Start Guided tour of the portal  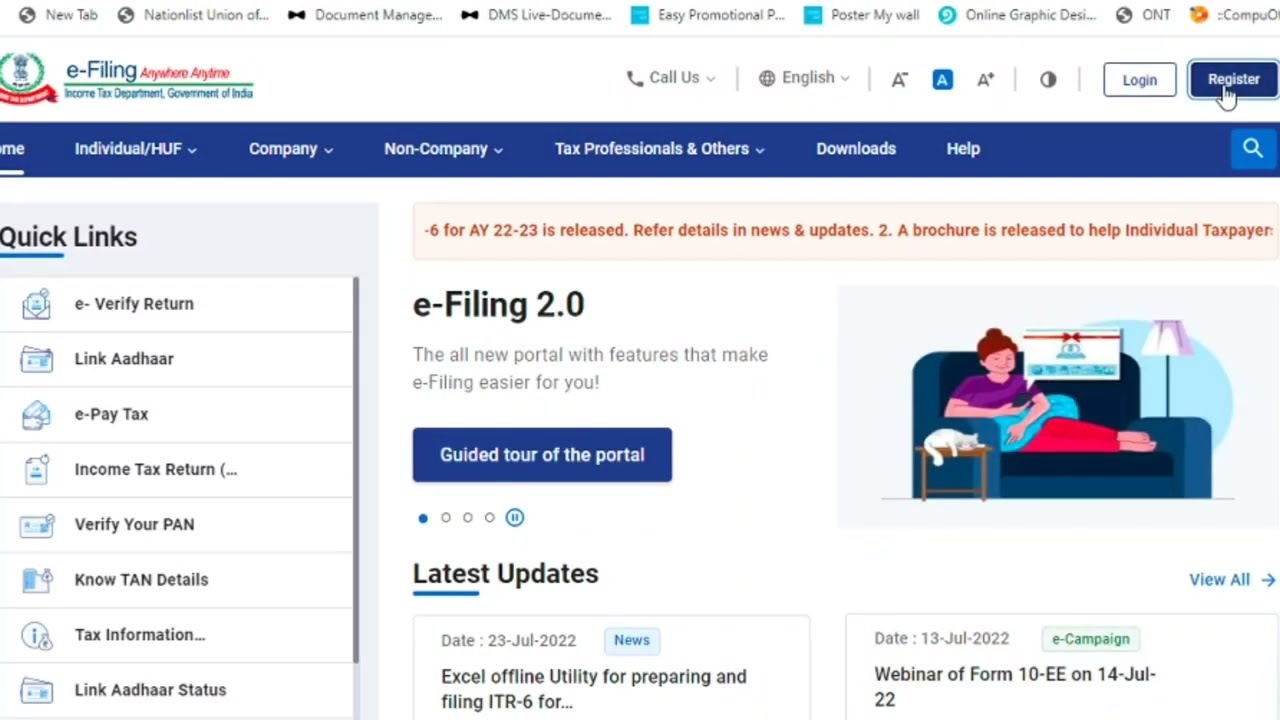(x=542, y=455)
